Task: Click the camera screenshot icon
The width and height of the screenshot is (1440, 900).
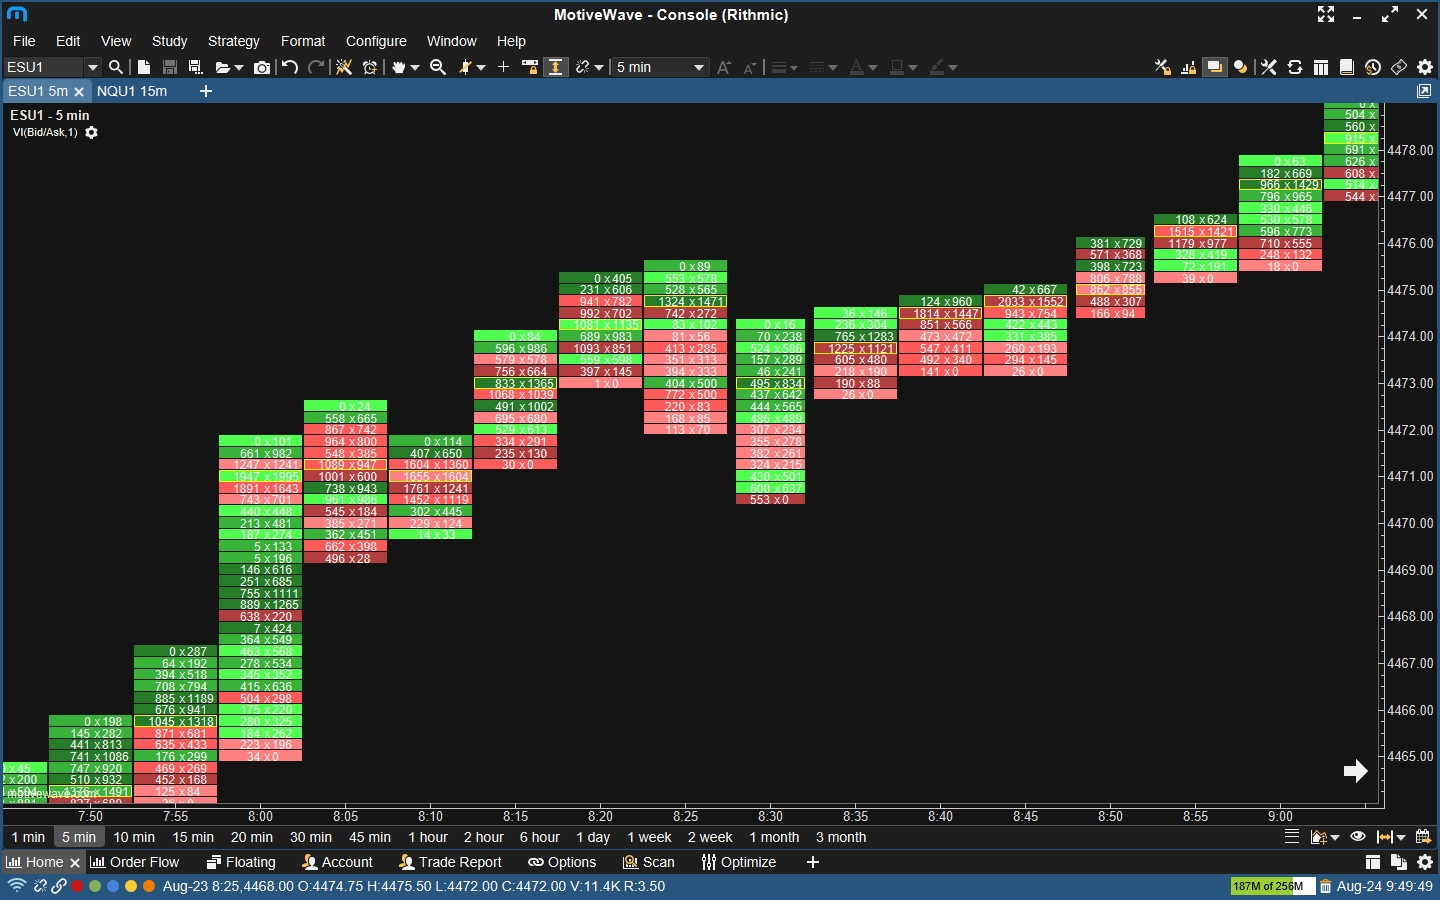Action: click(x=262, y=67)
